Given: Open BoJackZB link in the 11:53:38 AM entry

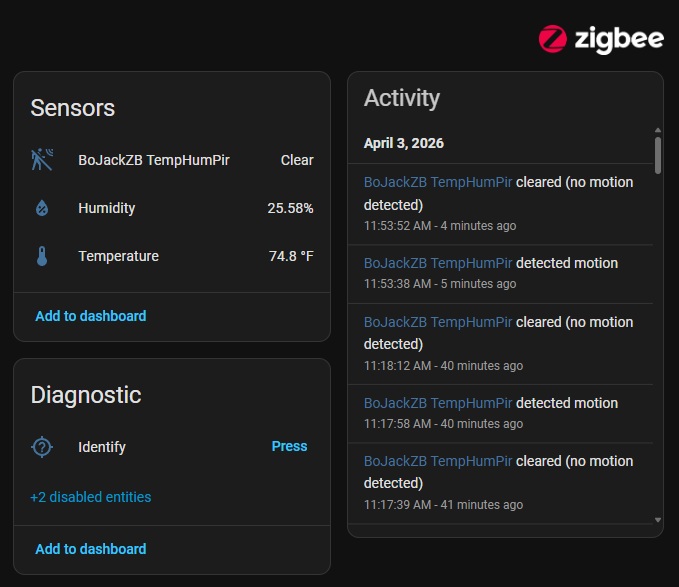Looking at the screenshot, I should pyautogui.click(x=438, y=263).
